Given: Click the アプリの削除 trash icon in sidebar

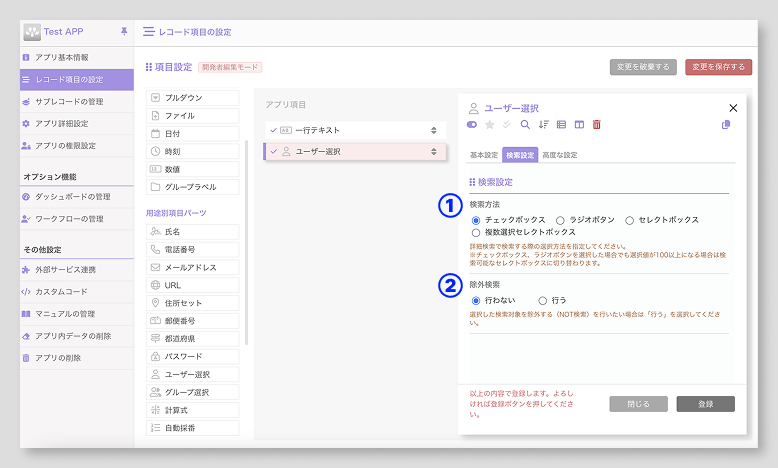Looking at the screenshot, I should pos(26,358).
